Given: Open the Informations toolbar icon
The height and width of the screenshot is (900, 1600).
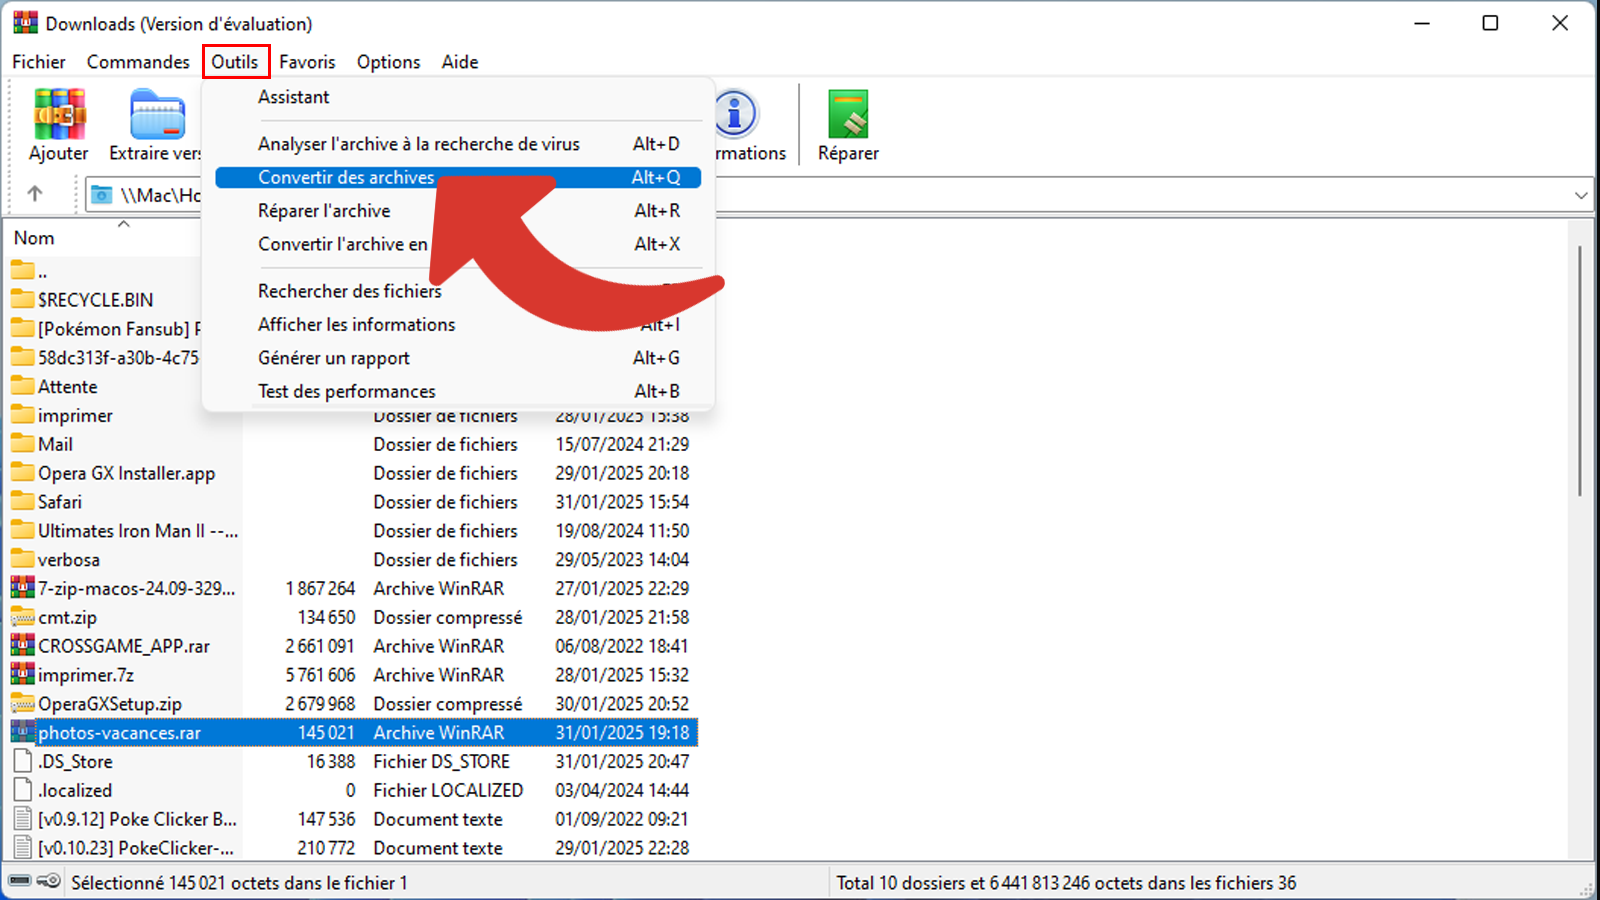Looking at the screenshot, I should tap(736, 114).
